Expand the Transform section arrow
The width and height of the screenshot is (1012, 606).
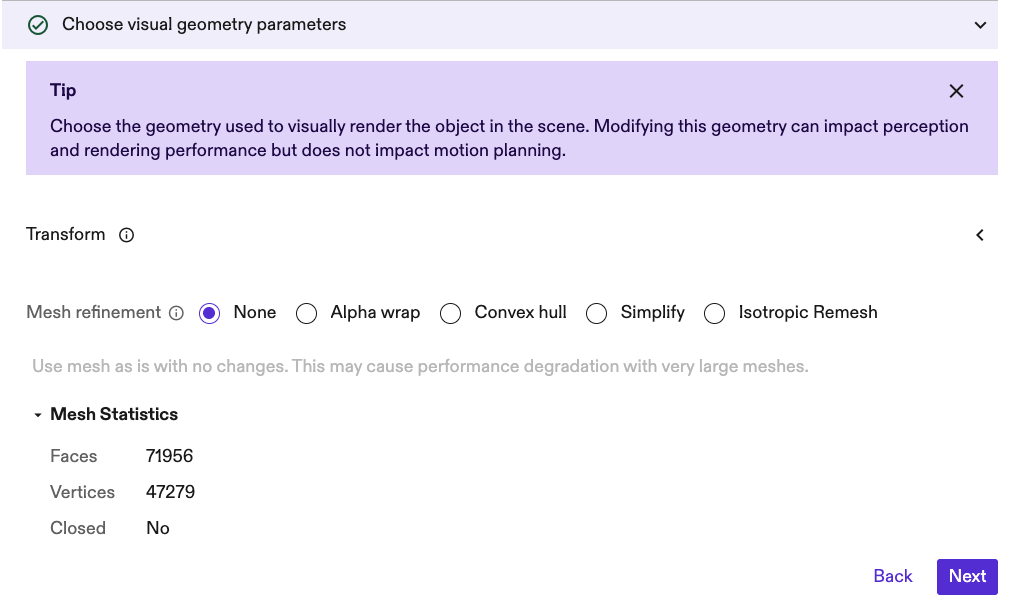(980, 235)
